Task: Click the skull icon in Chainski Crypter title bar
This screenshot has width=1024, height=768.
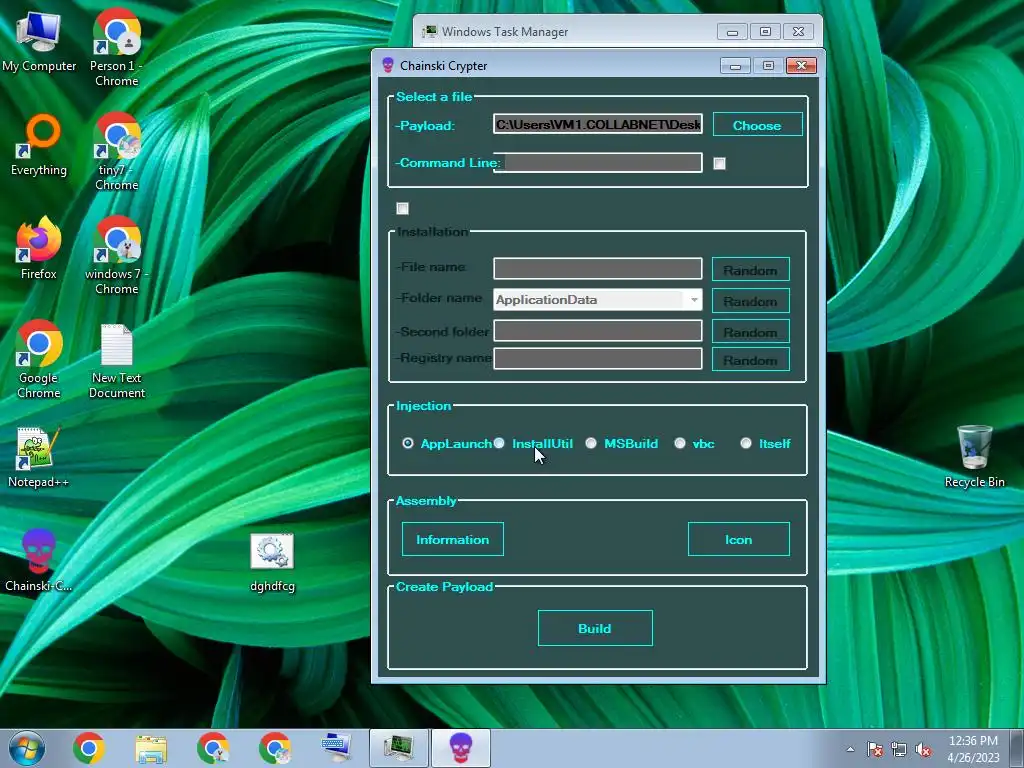Action: pos(387,65)
